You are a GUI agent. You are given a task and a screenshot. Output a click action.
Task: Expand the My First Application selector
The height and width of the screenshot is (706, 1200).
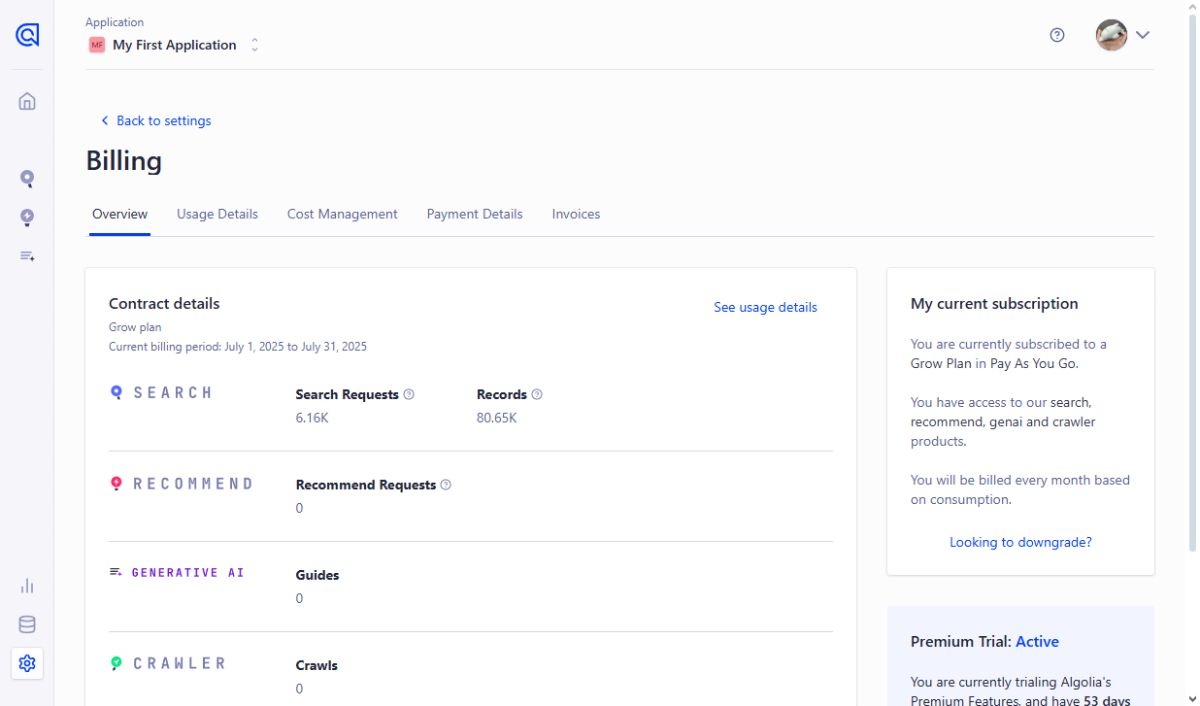(175, 45)
